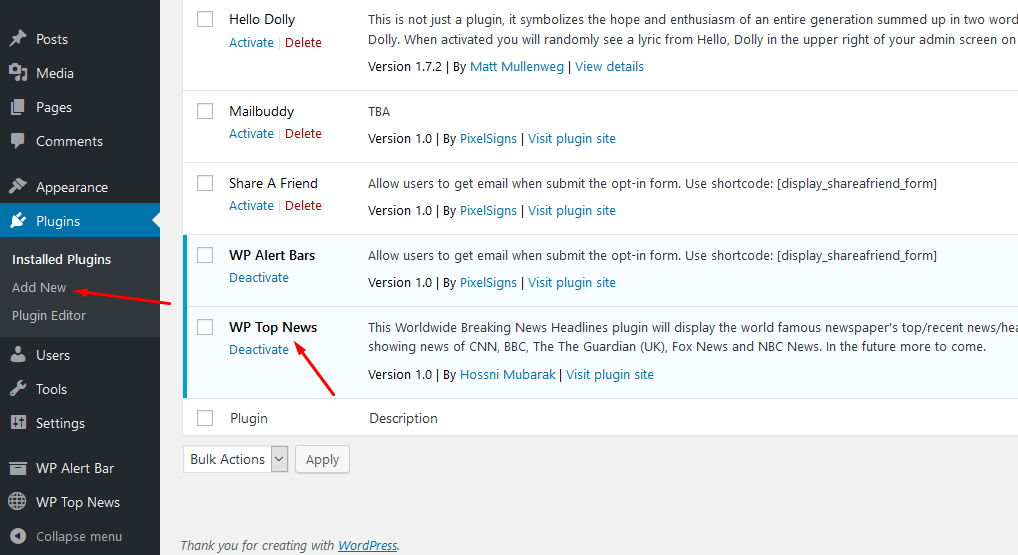Image resolution: width=1018 pixels, height=555 pixels.
Task: Click the Plugins plug icon
Action: [18, 221]
